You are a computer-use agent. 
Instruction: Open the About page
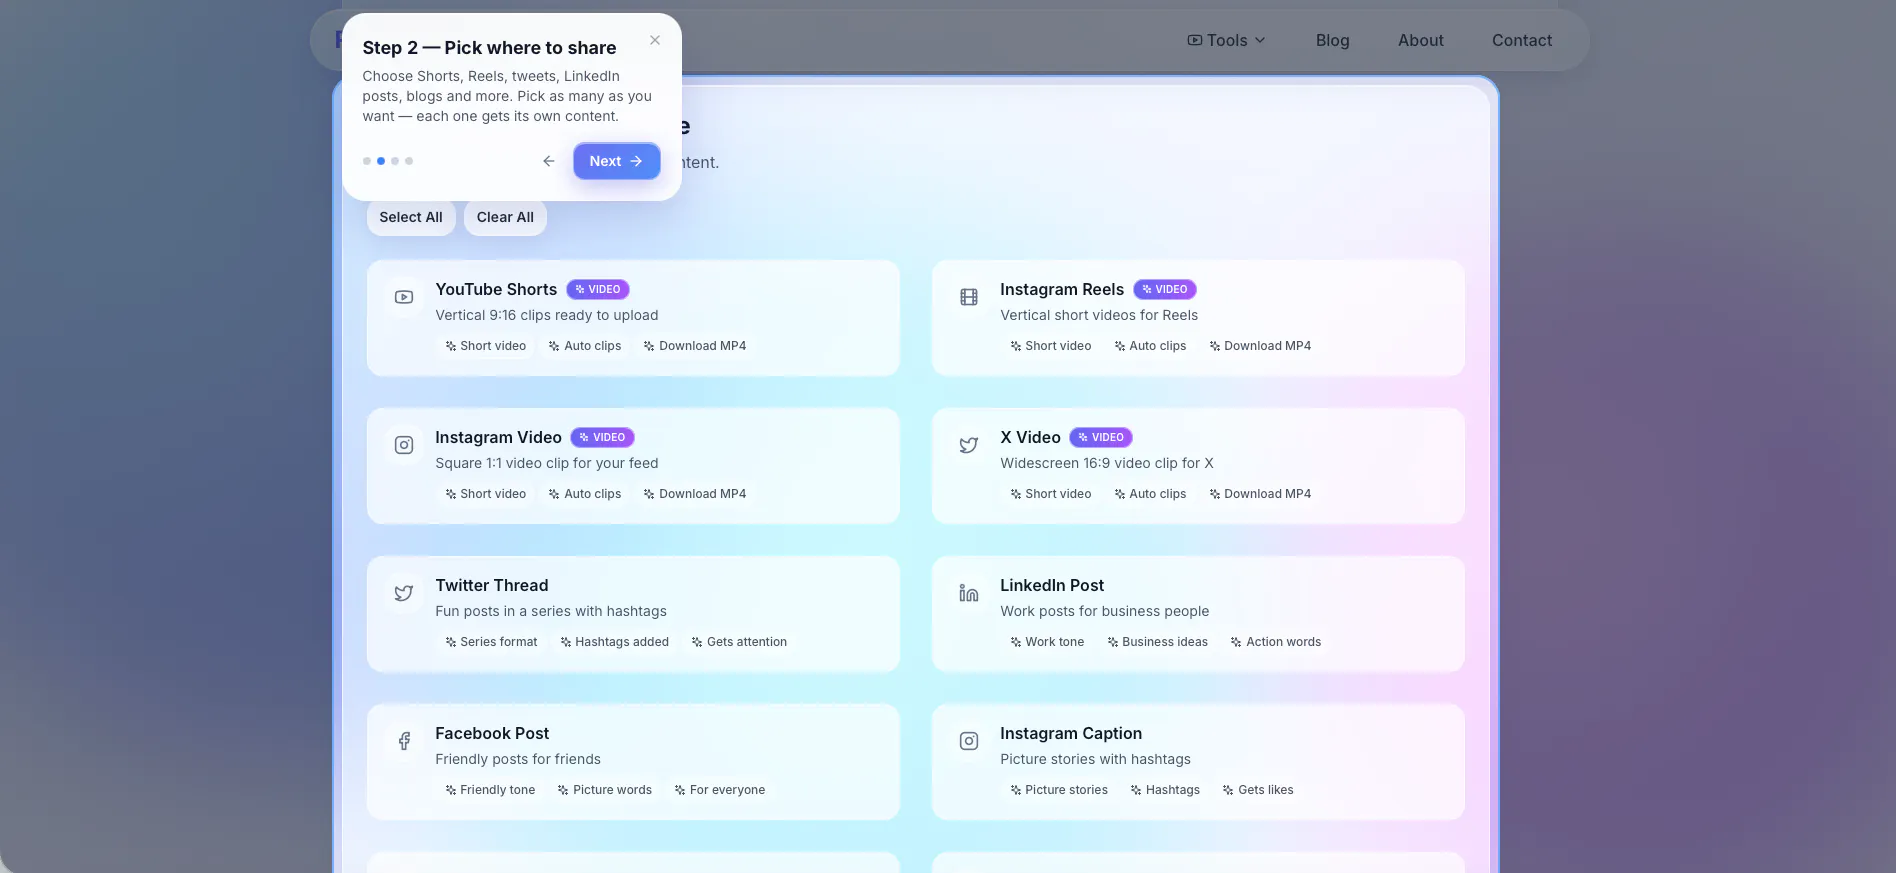coord(1420,40)
